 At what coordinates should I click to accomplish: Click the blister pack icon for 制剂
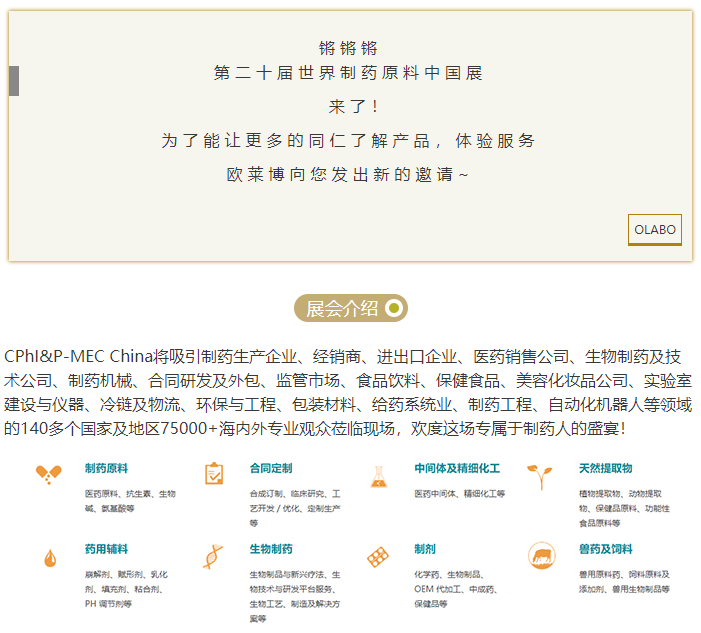[378, 557]
